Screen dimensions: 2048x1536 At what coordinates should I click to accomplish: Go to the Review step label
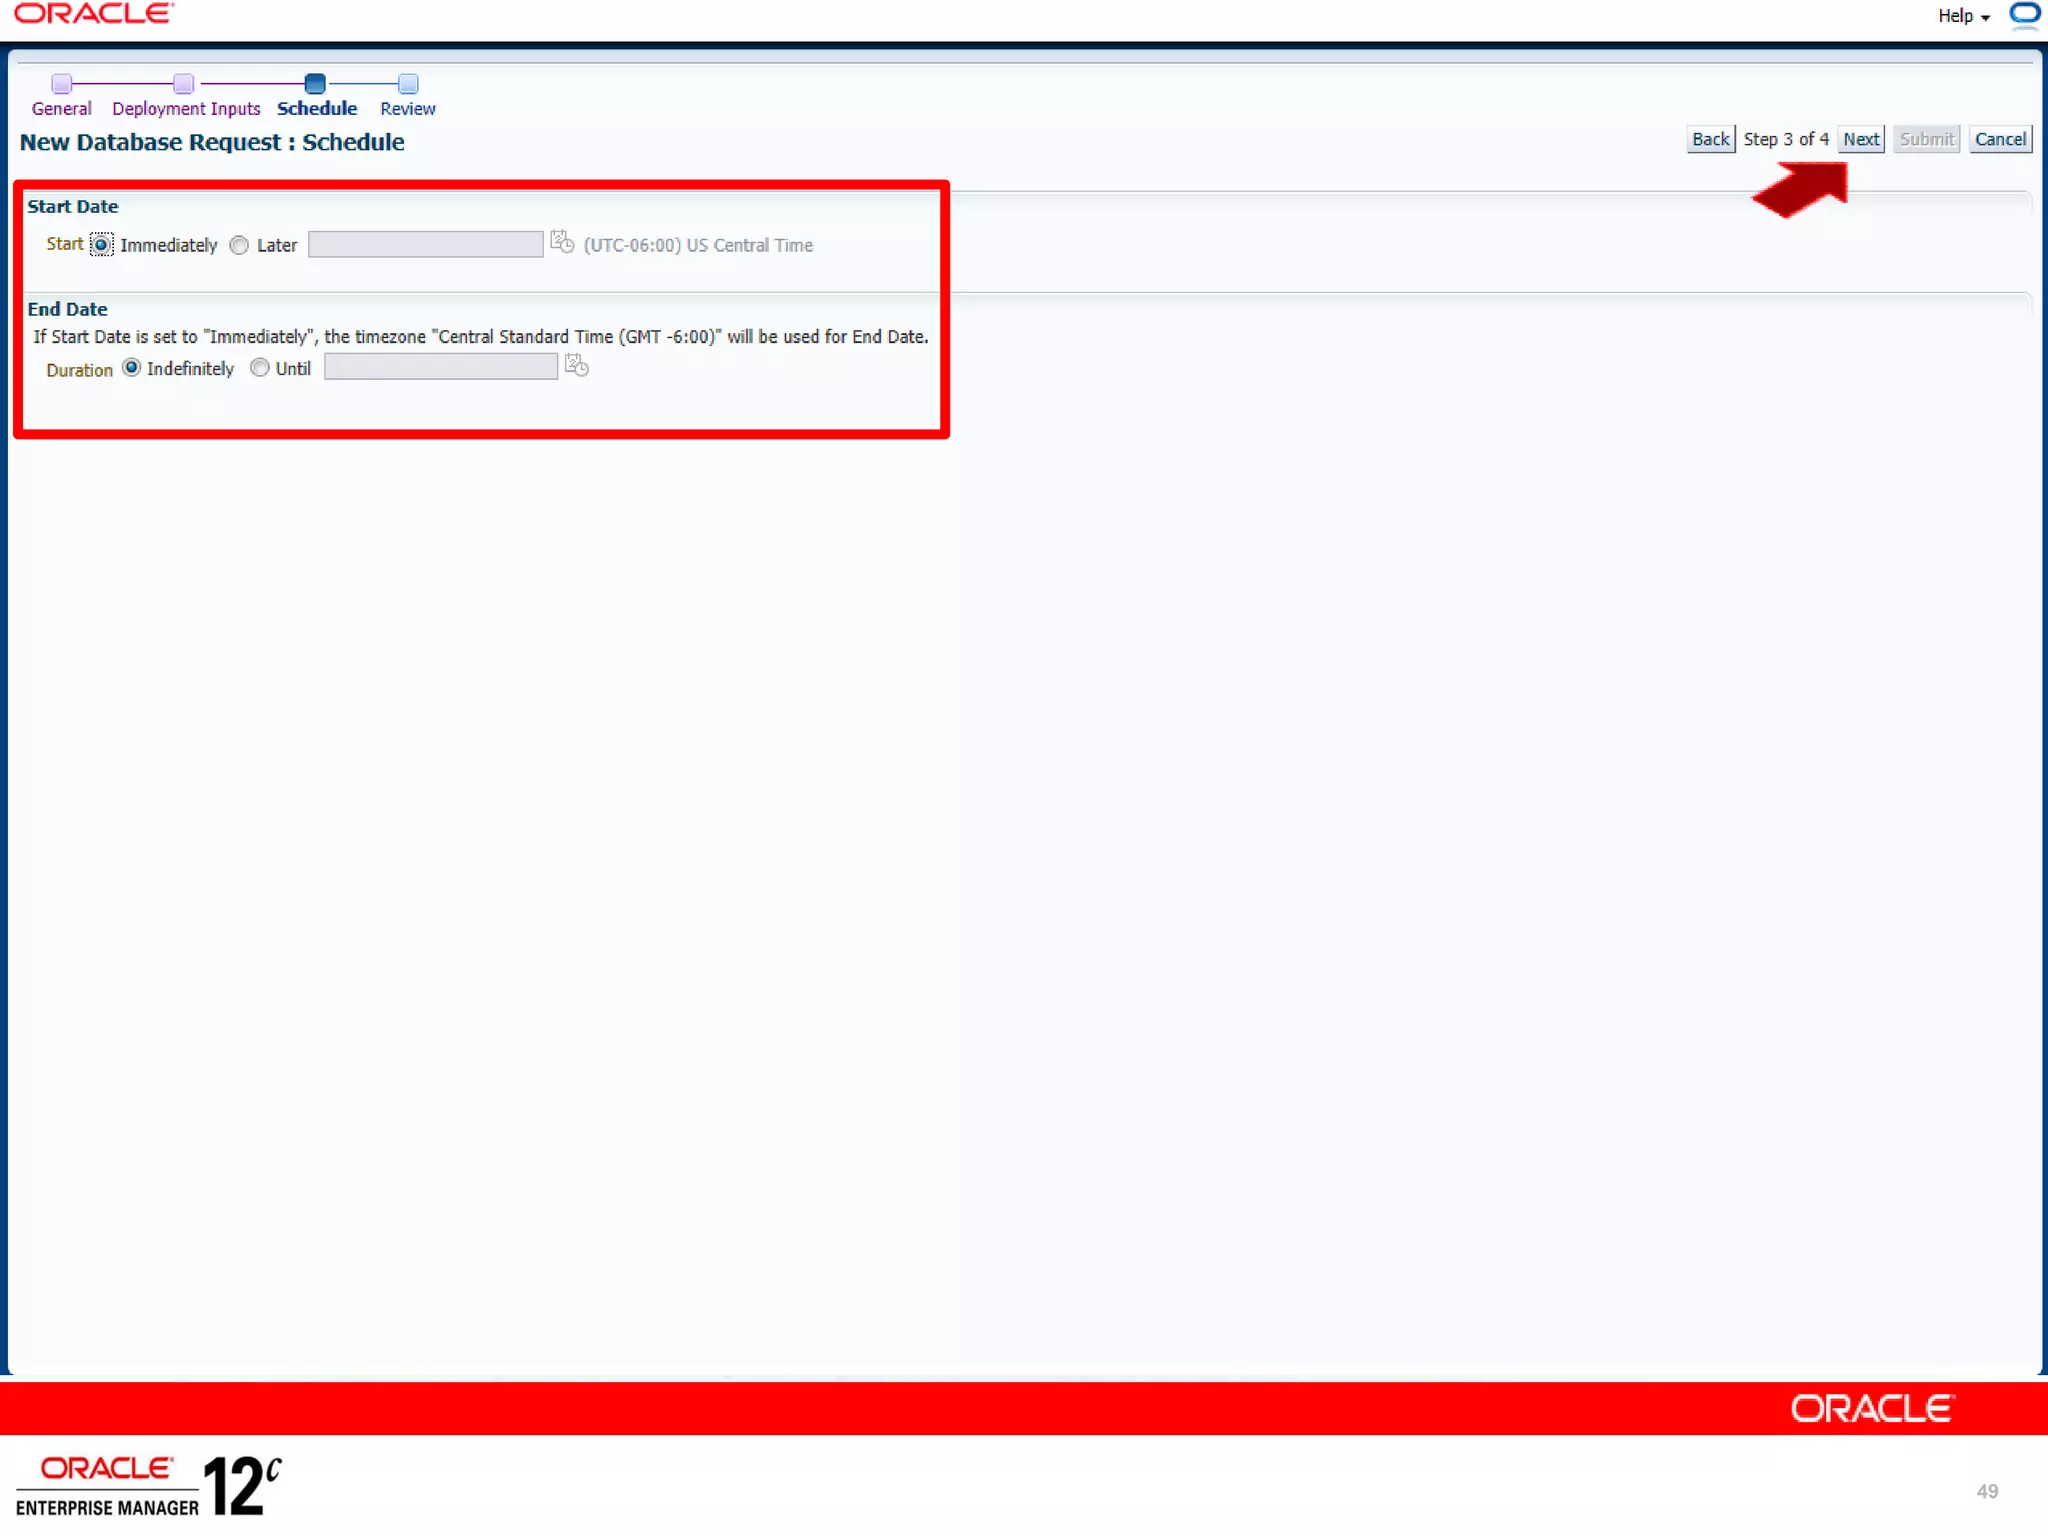408,109
